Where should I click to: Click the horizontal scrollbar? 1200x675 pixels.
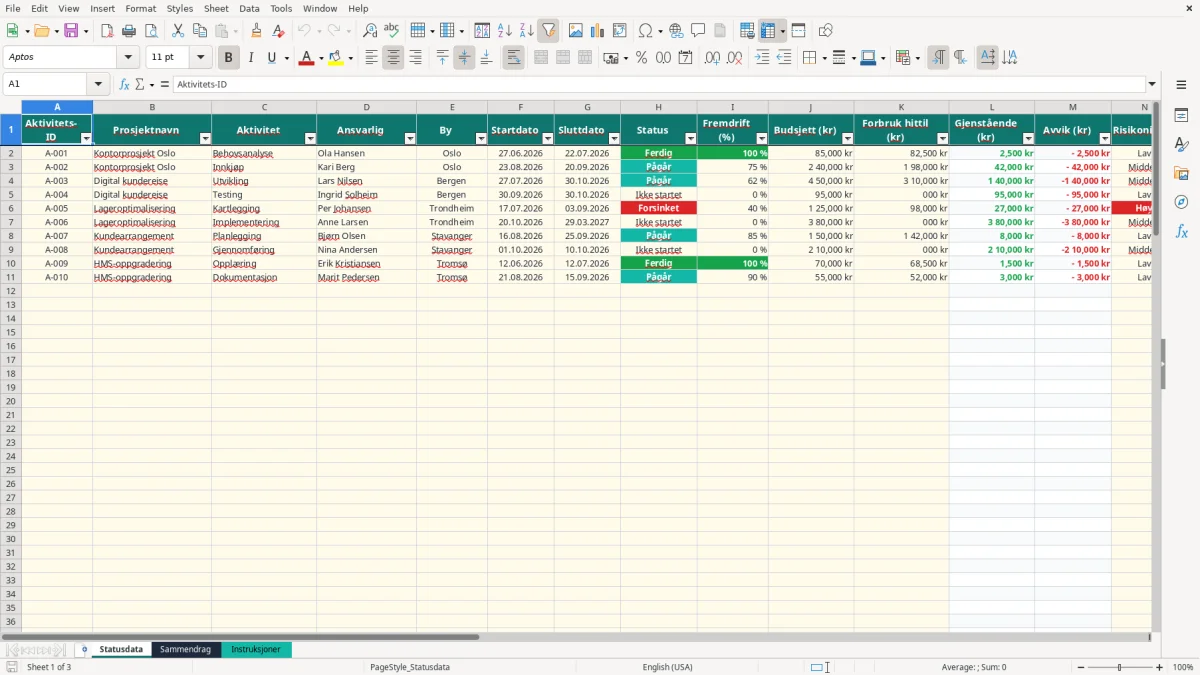pyautogui.click(x=240, y=636)
